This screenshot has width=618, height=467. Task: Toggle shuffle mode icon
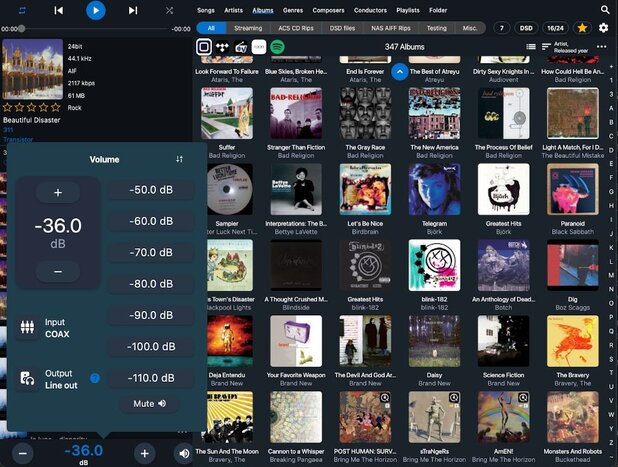coord(169,10)
